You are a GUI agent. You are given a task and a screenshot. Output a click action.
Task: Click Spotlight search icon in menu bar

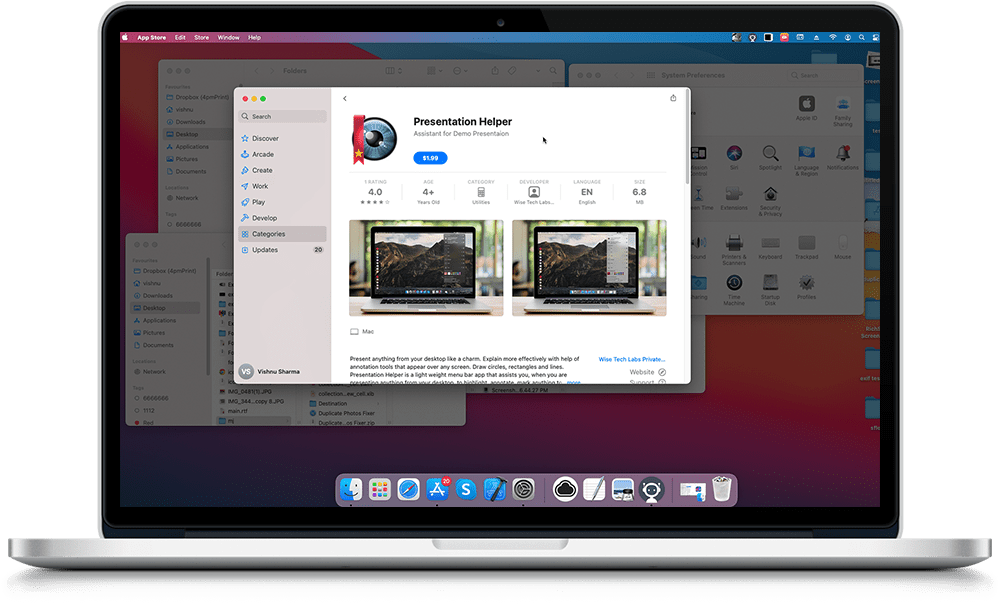(862, 38)
